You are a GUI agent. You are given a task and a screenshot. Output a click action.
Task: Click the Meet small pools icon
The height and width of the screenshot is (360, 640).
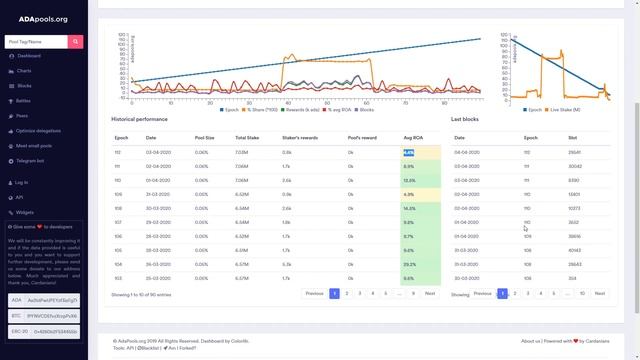[x=11, y=146]
